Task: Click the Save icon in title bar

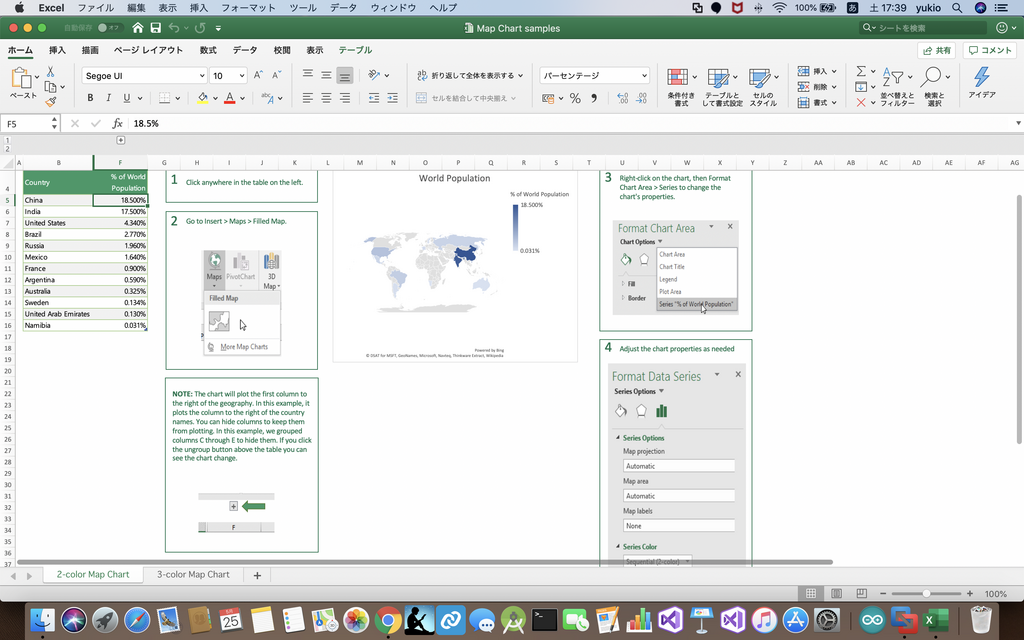Action: (155, 28)
